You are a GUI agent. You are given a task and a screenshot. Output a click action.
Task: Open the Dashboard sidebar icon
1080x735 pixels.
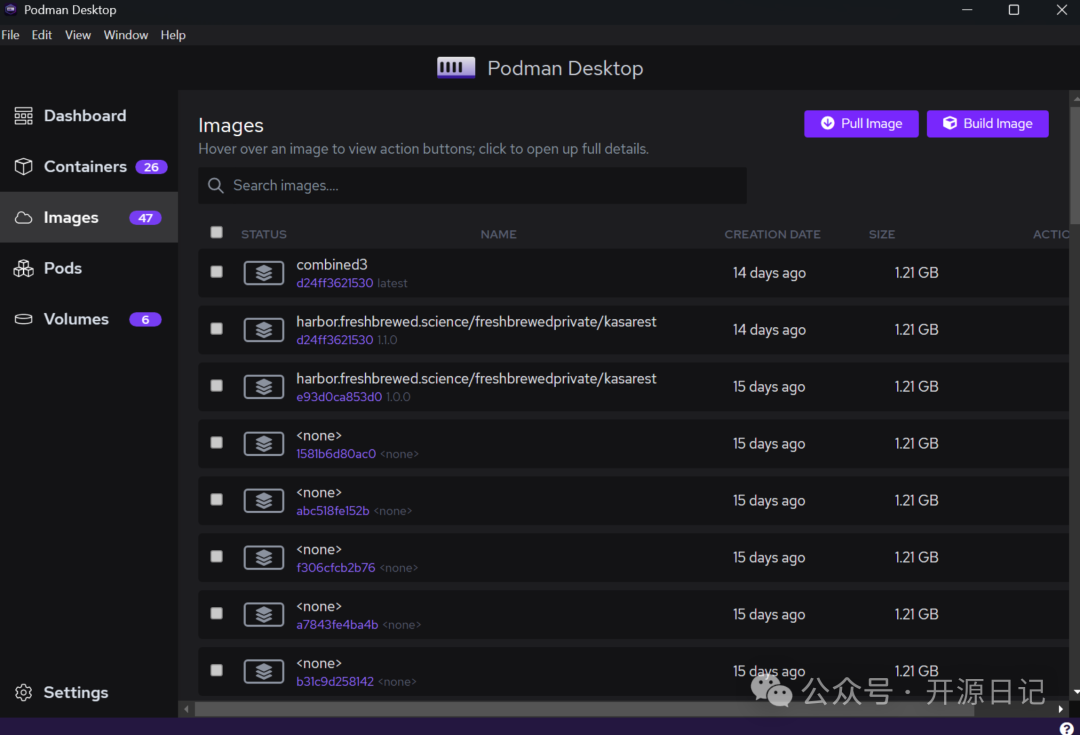tap(23, 117)
